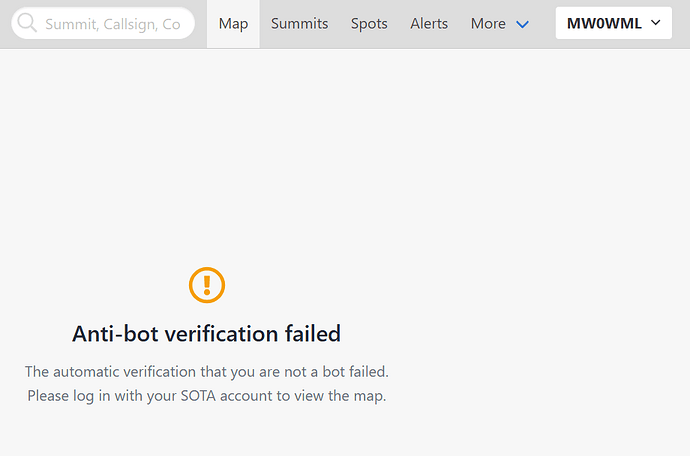This screenshot has height=456, width=690.
Task: Go to the Spots tab
Action: [369, 23]
